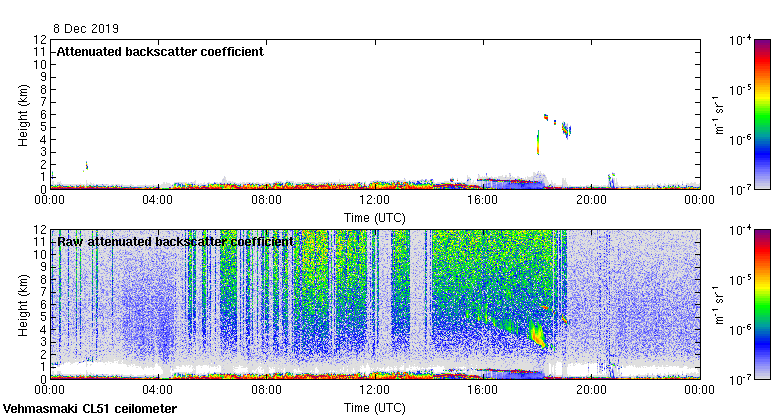Screen dimensions: 780x420
Task: Click the '08:00' tick label under the upper plot
Action: coord(266,200)
